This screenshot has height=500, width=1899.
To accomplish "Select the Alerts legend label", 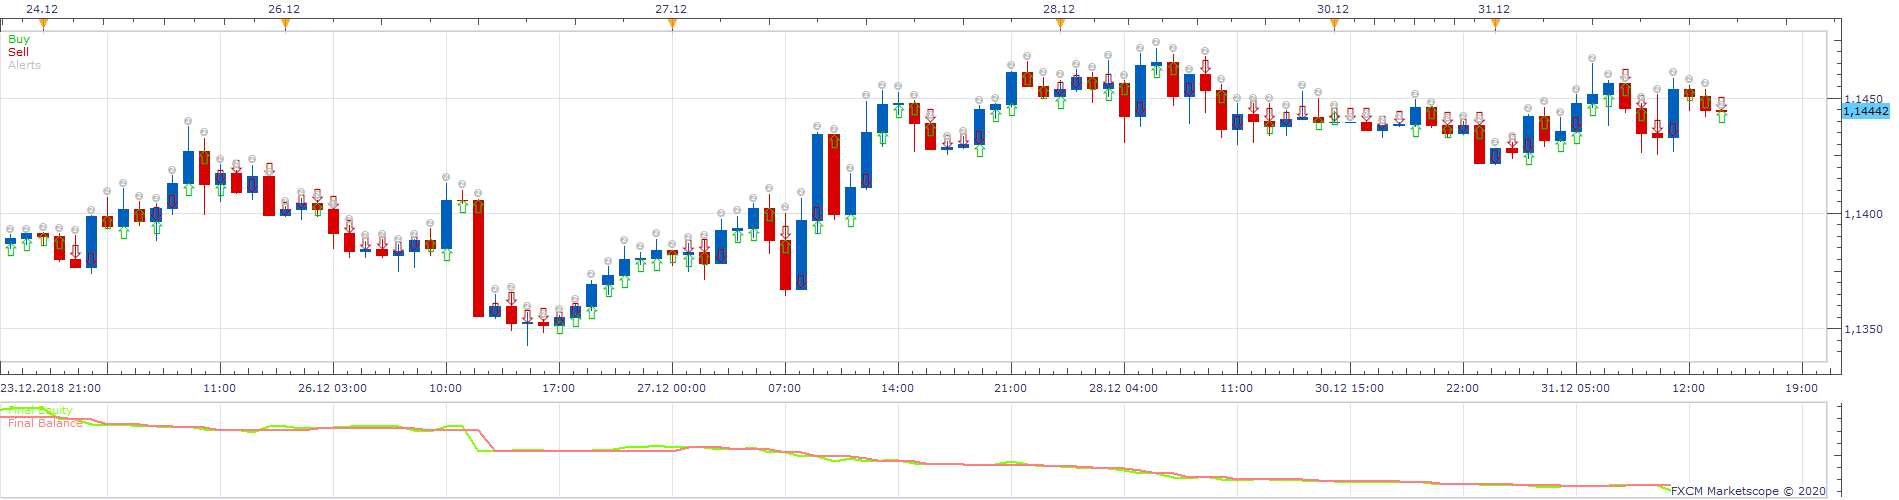I will pyautogui.click(x=24, y=65).
